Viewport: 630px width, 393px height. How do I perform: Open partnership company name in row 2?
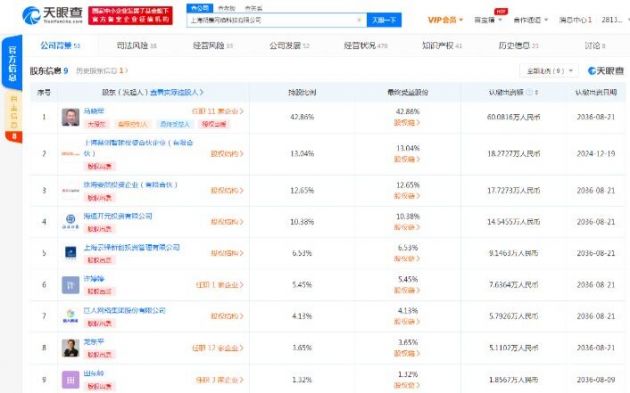[x=139, y=147]
